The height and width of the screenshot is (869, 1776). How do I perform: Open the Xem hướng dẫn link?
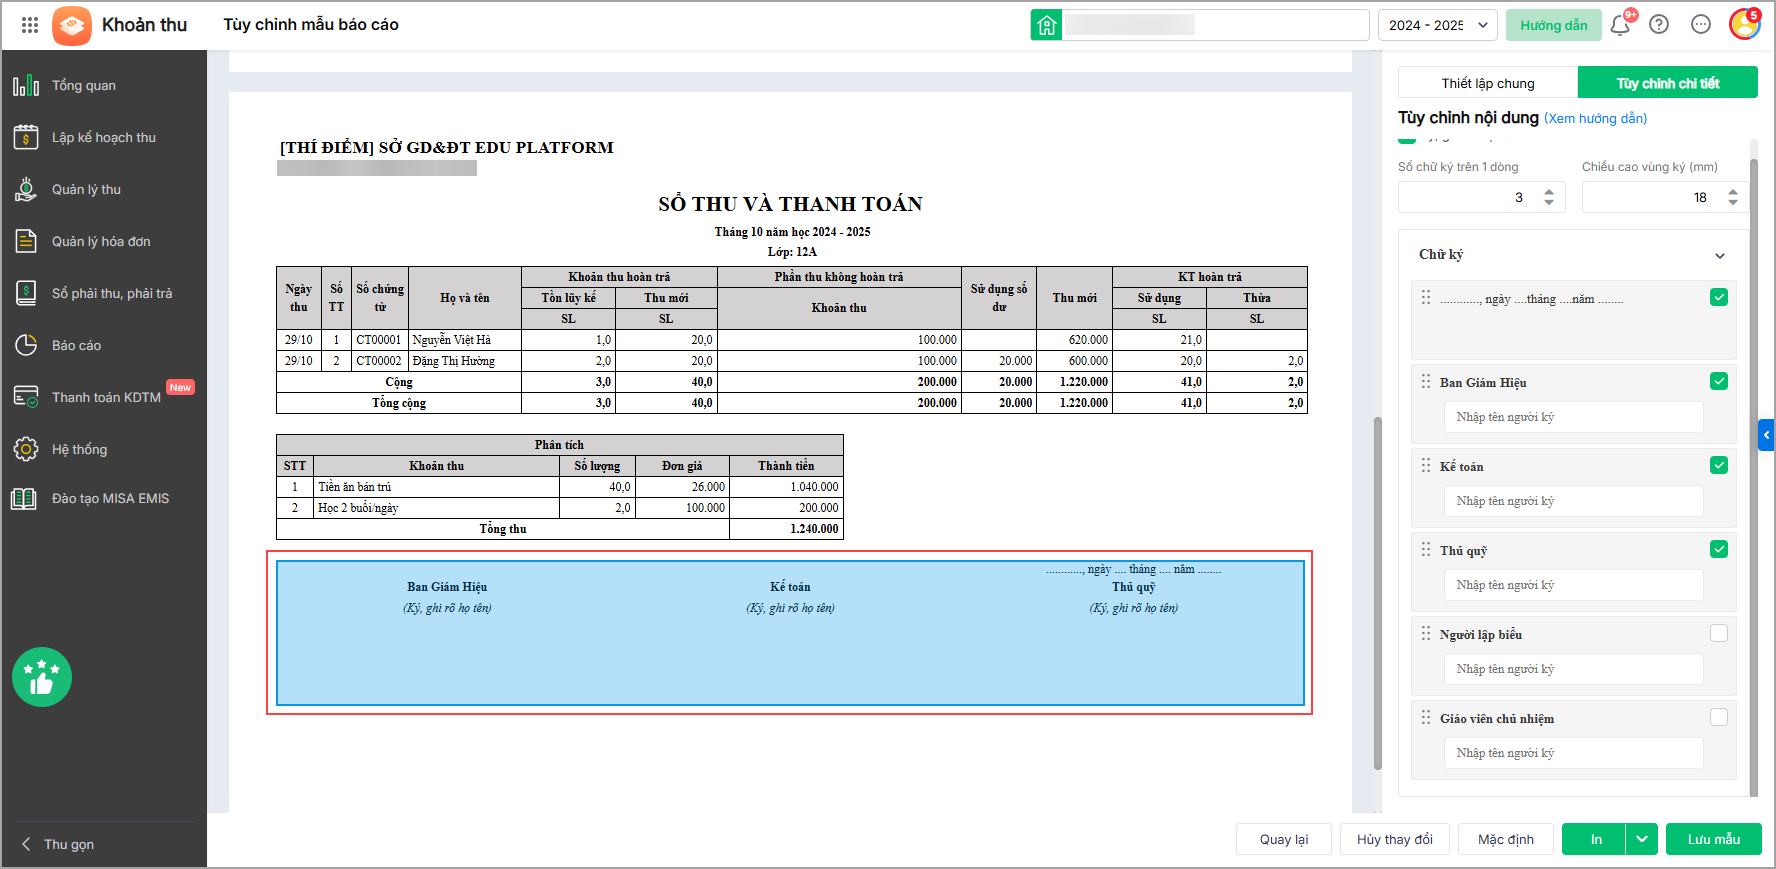click(1595, 118)
